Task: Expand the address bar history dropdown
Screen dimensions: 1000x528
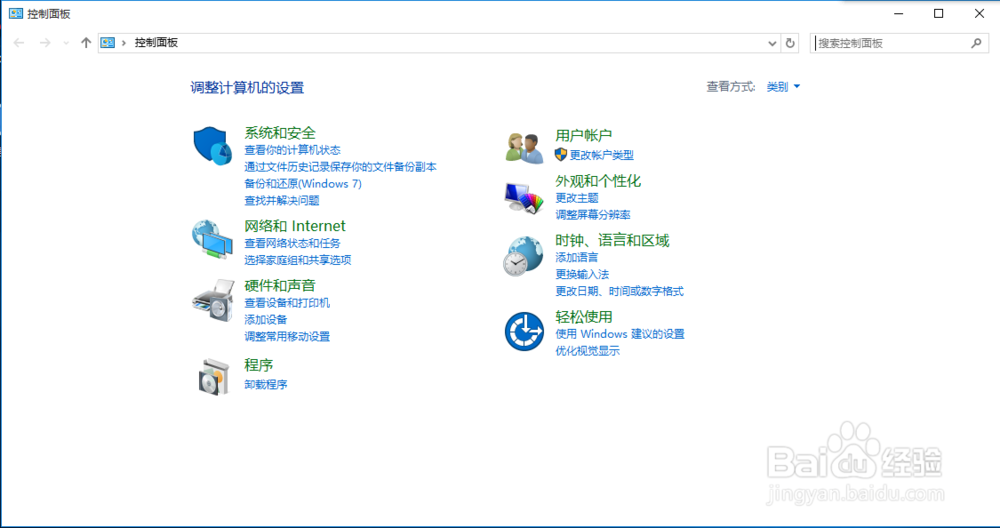Action: coord(772,43)
